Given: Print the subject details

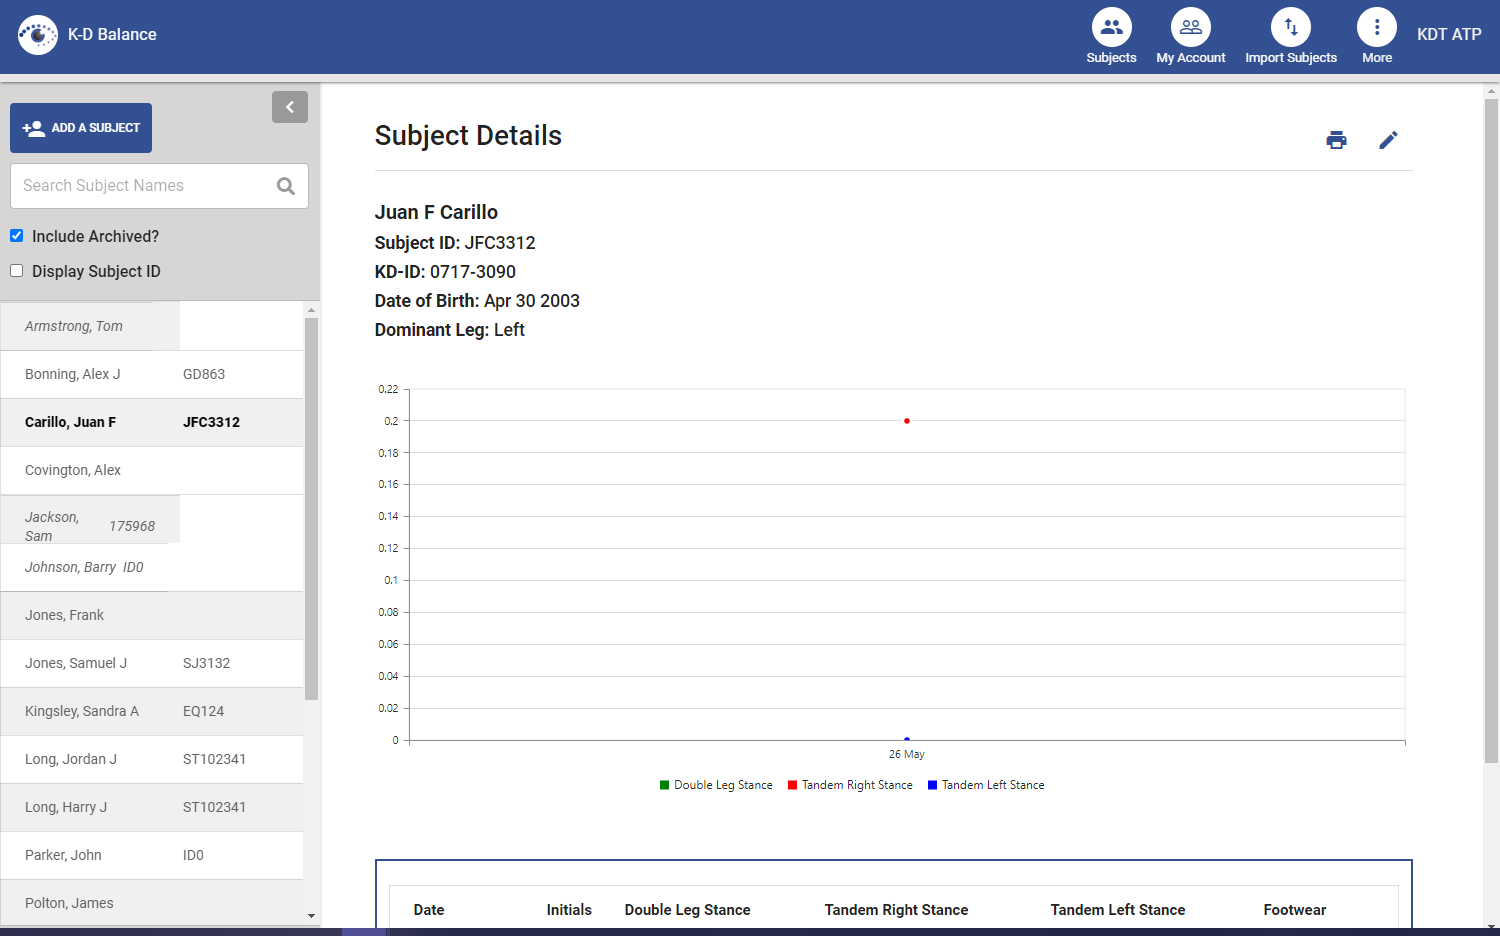Looking at the screenshot, I should 1336,140.
